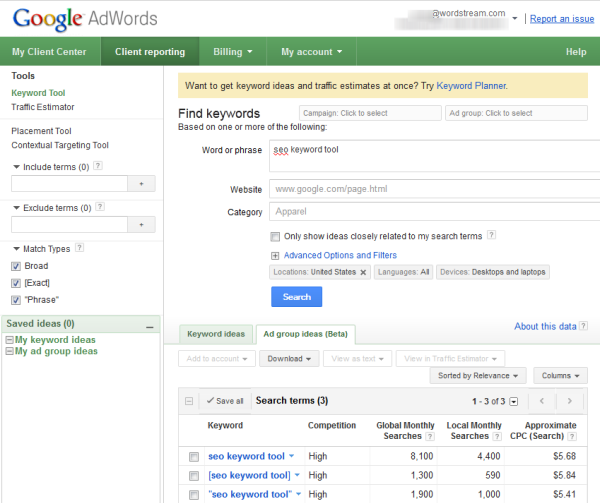This screenshot has width=600, height=503.
Task: Click help icon for Global Monthly Searches
Action: tap(430, 436)
